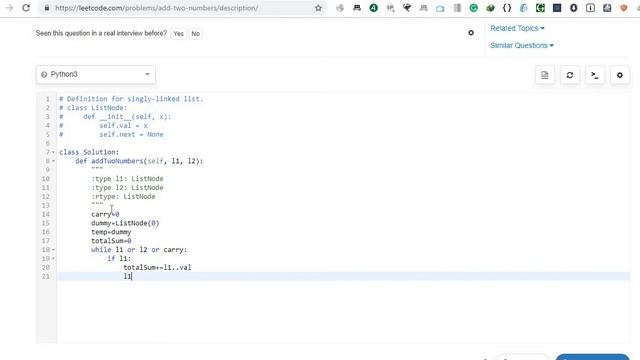Click the 'class Solution:' line
This screenshot has height=360, width=640.
89,152
